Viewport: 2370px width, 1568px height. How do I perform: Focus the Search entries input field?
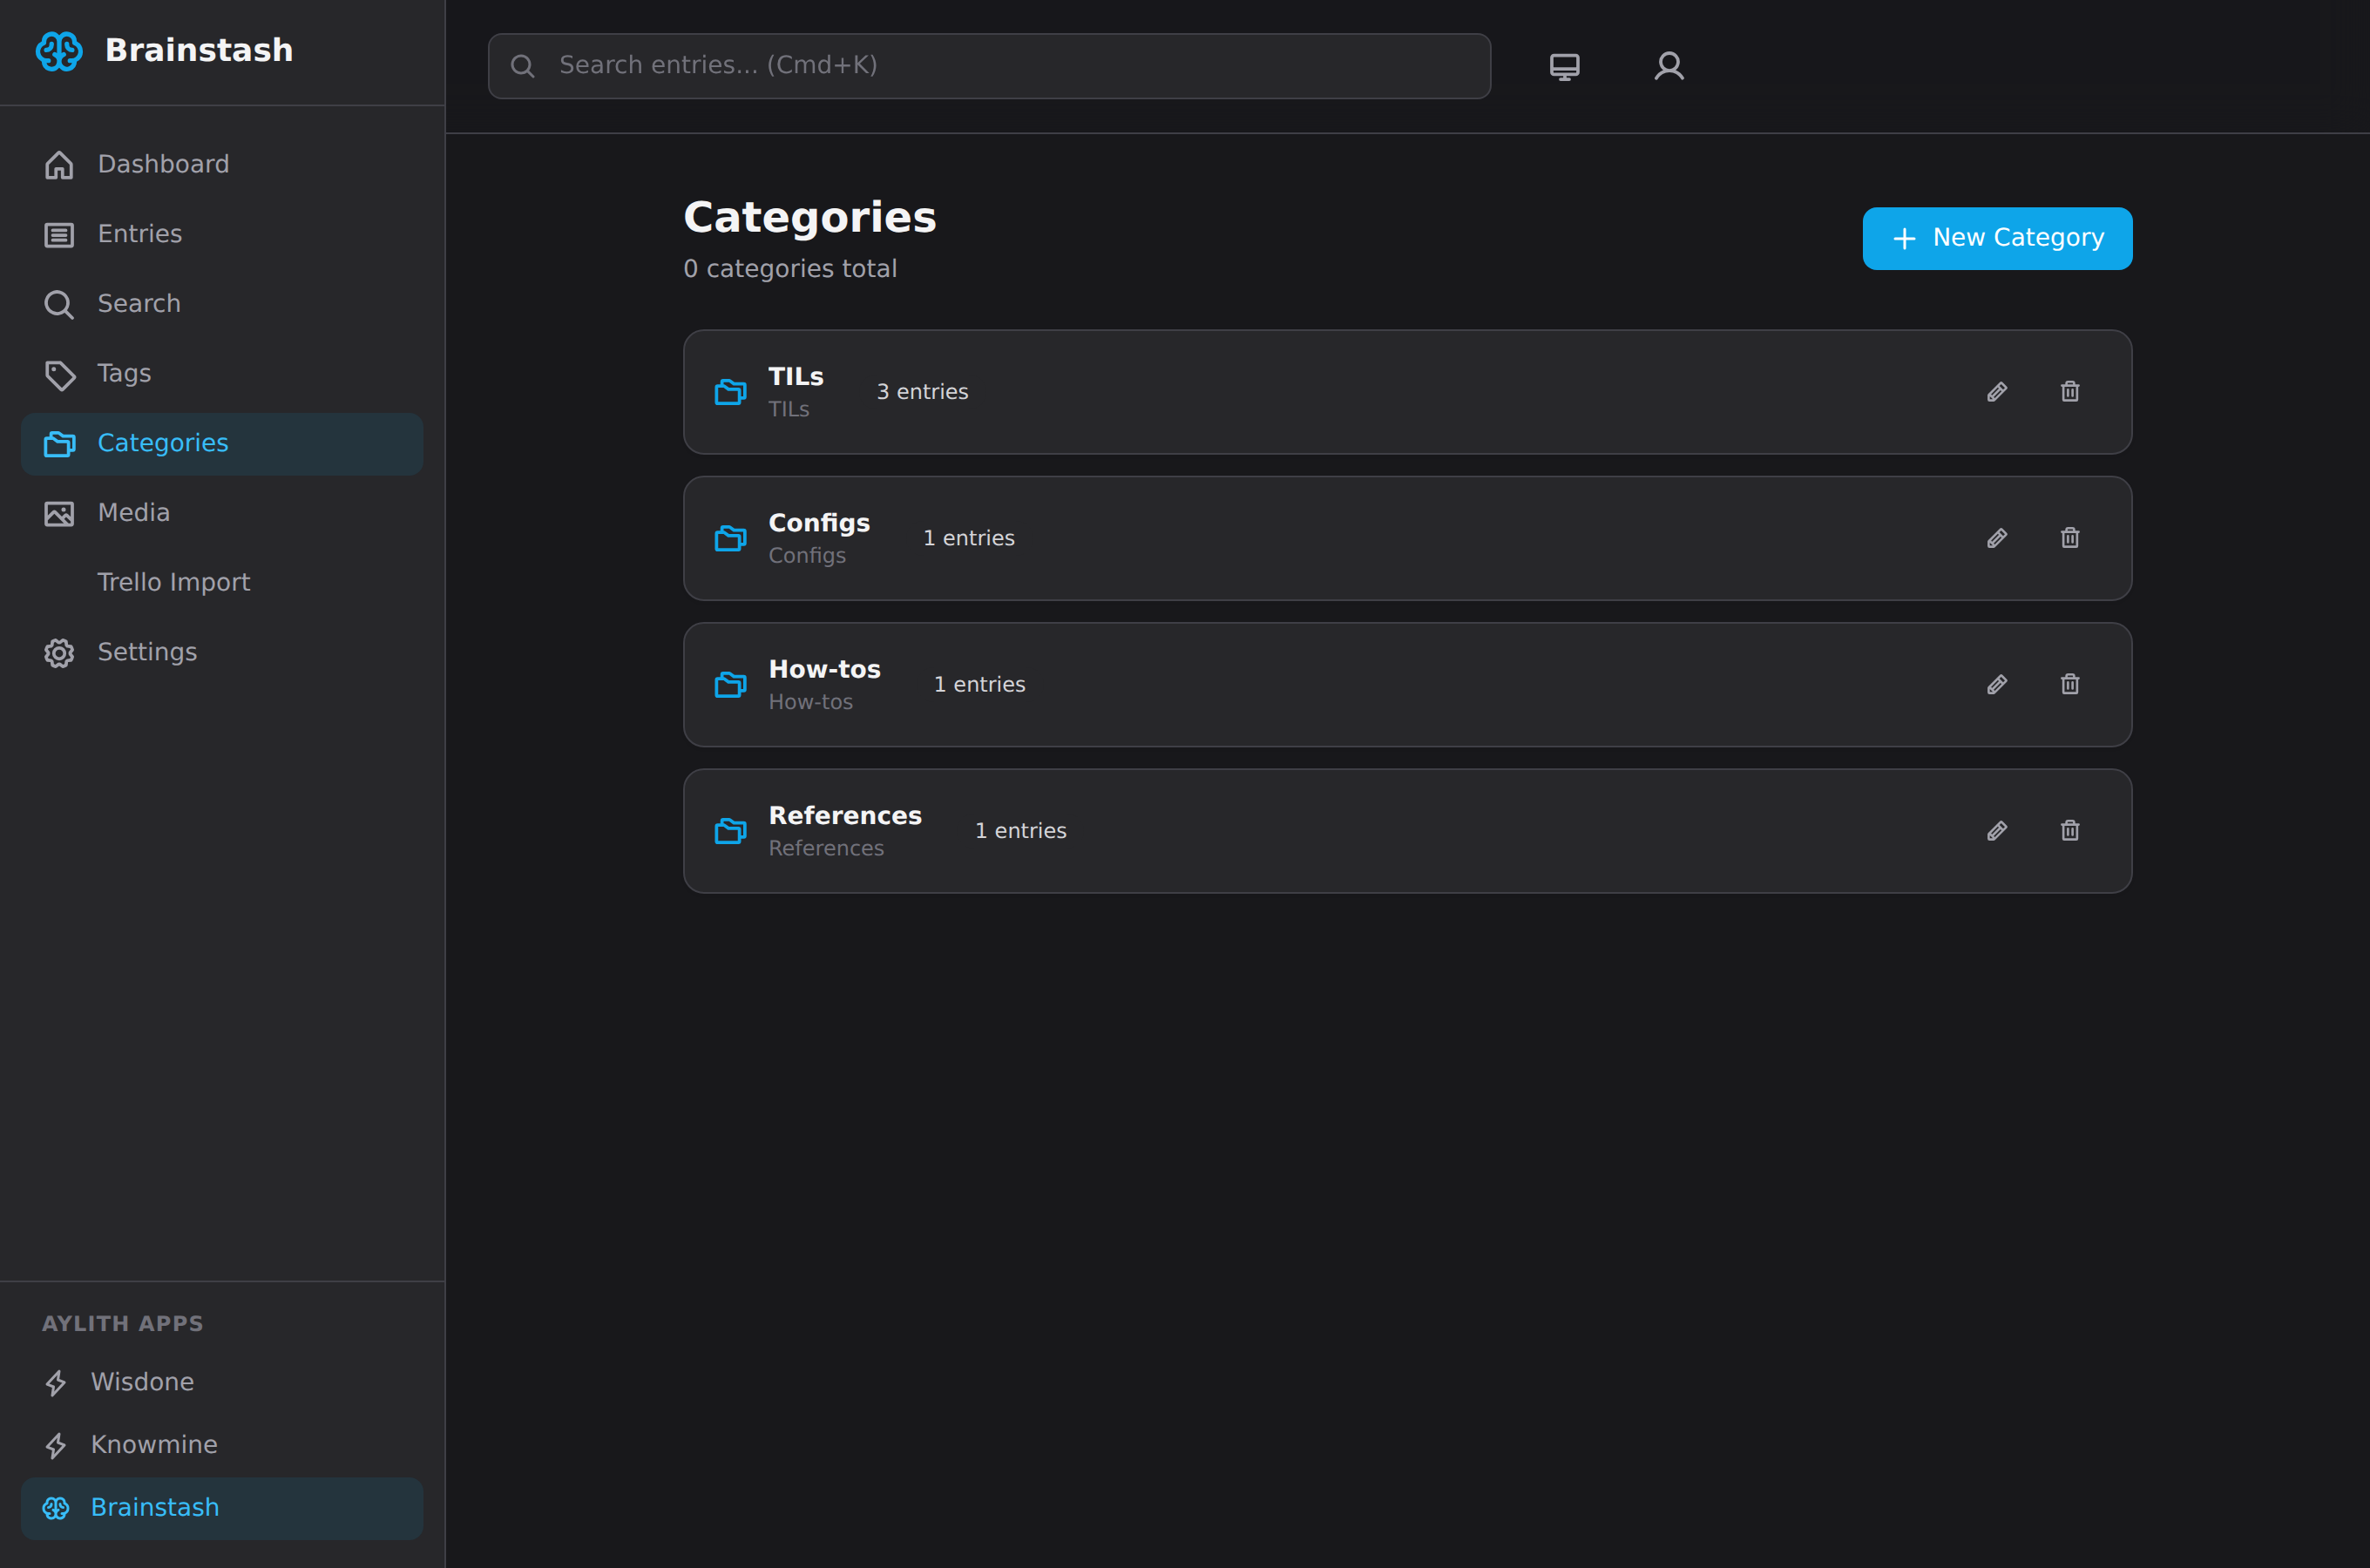(x=989, y=66)
